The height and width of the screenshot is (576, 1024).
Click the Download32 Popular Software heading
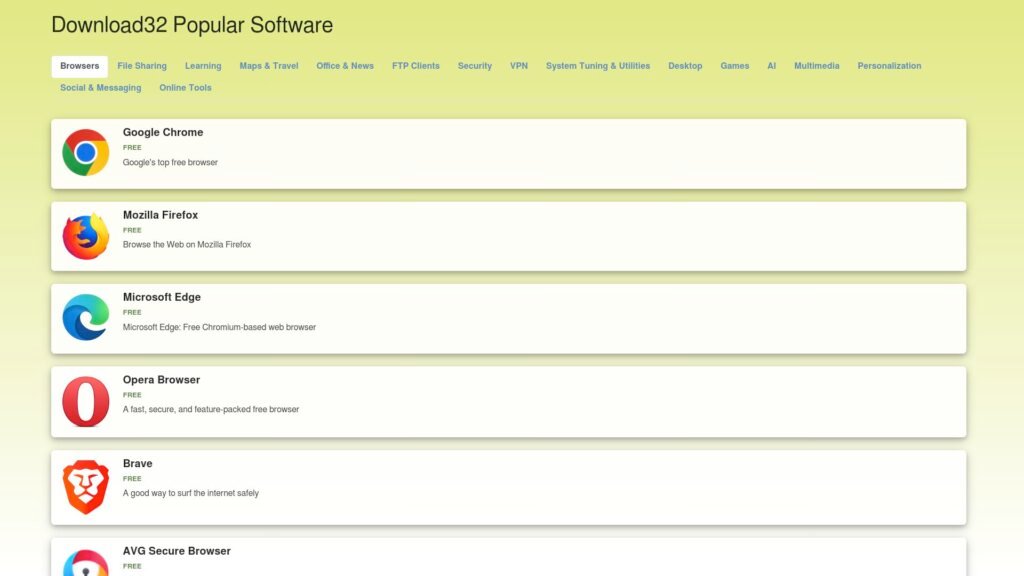(x=192, y=25)
